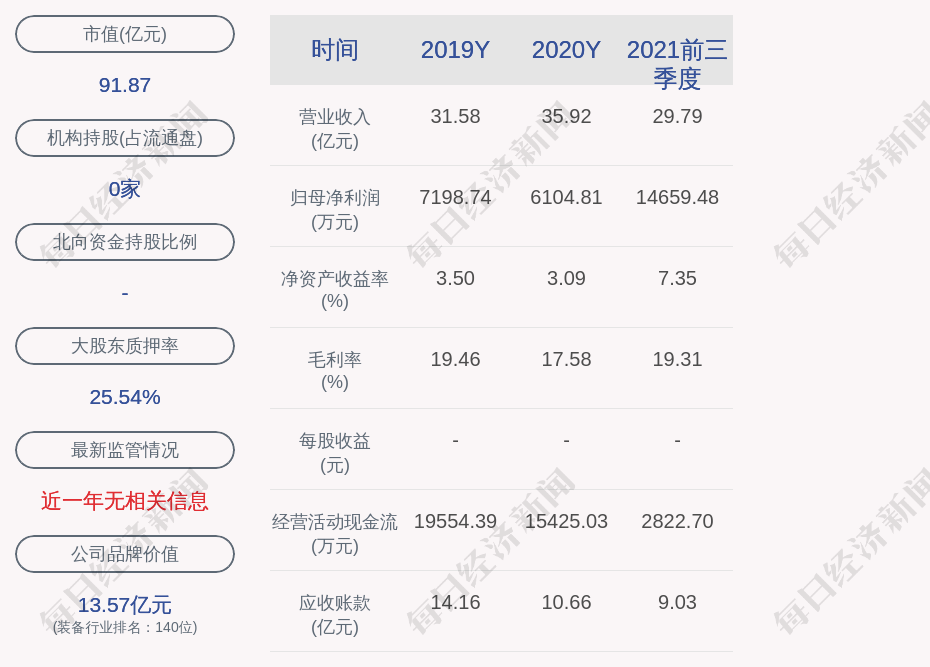Viewport: 930px width, 667px height.
Task: Click the 时间 header cell
Action: tap(335, 50)
